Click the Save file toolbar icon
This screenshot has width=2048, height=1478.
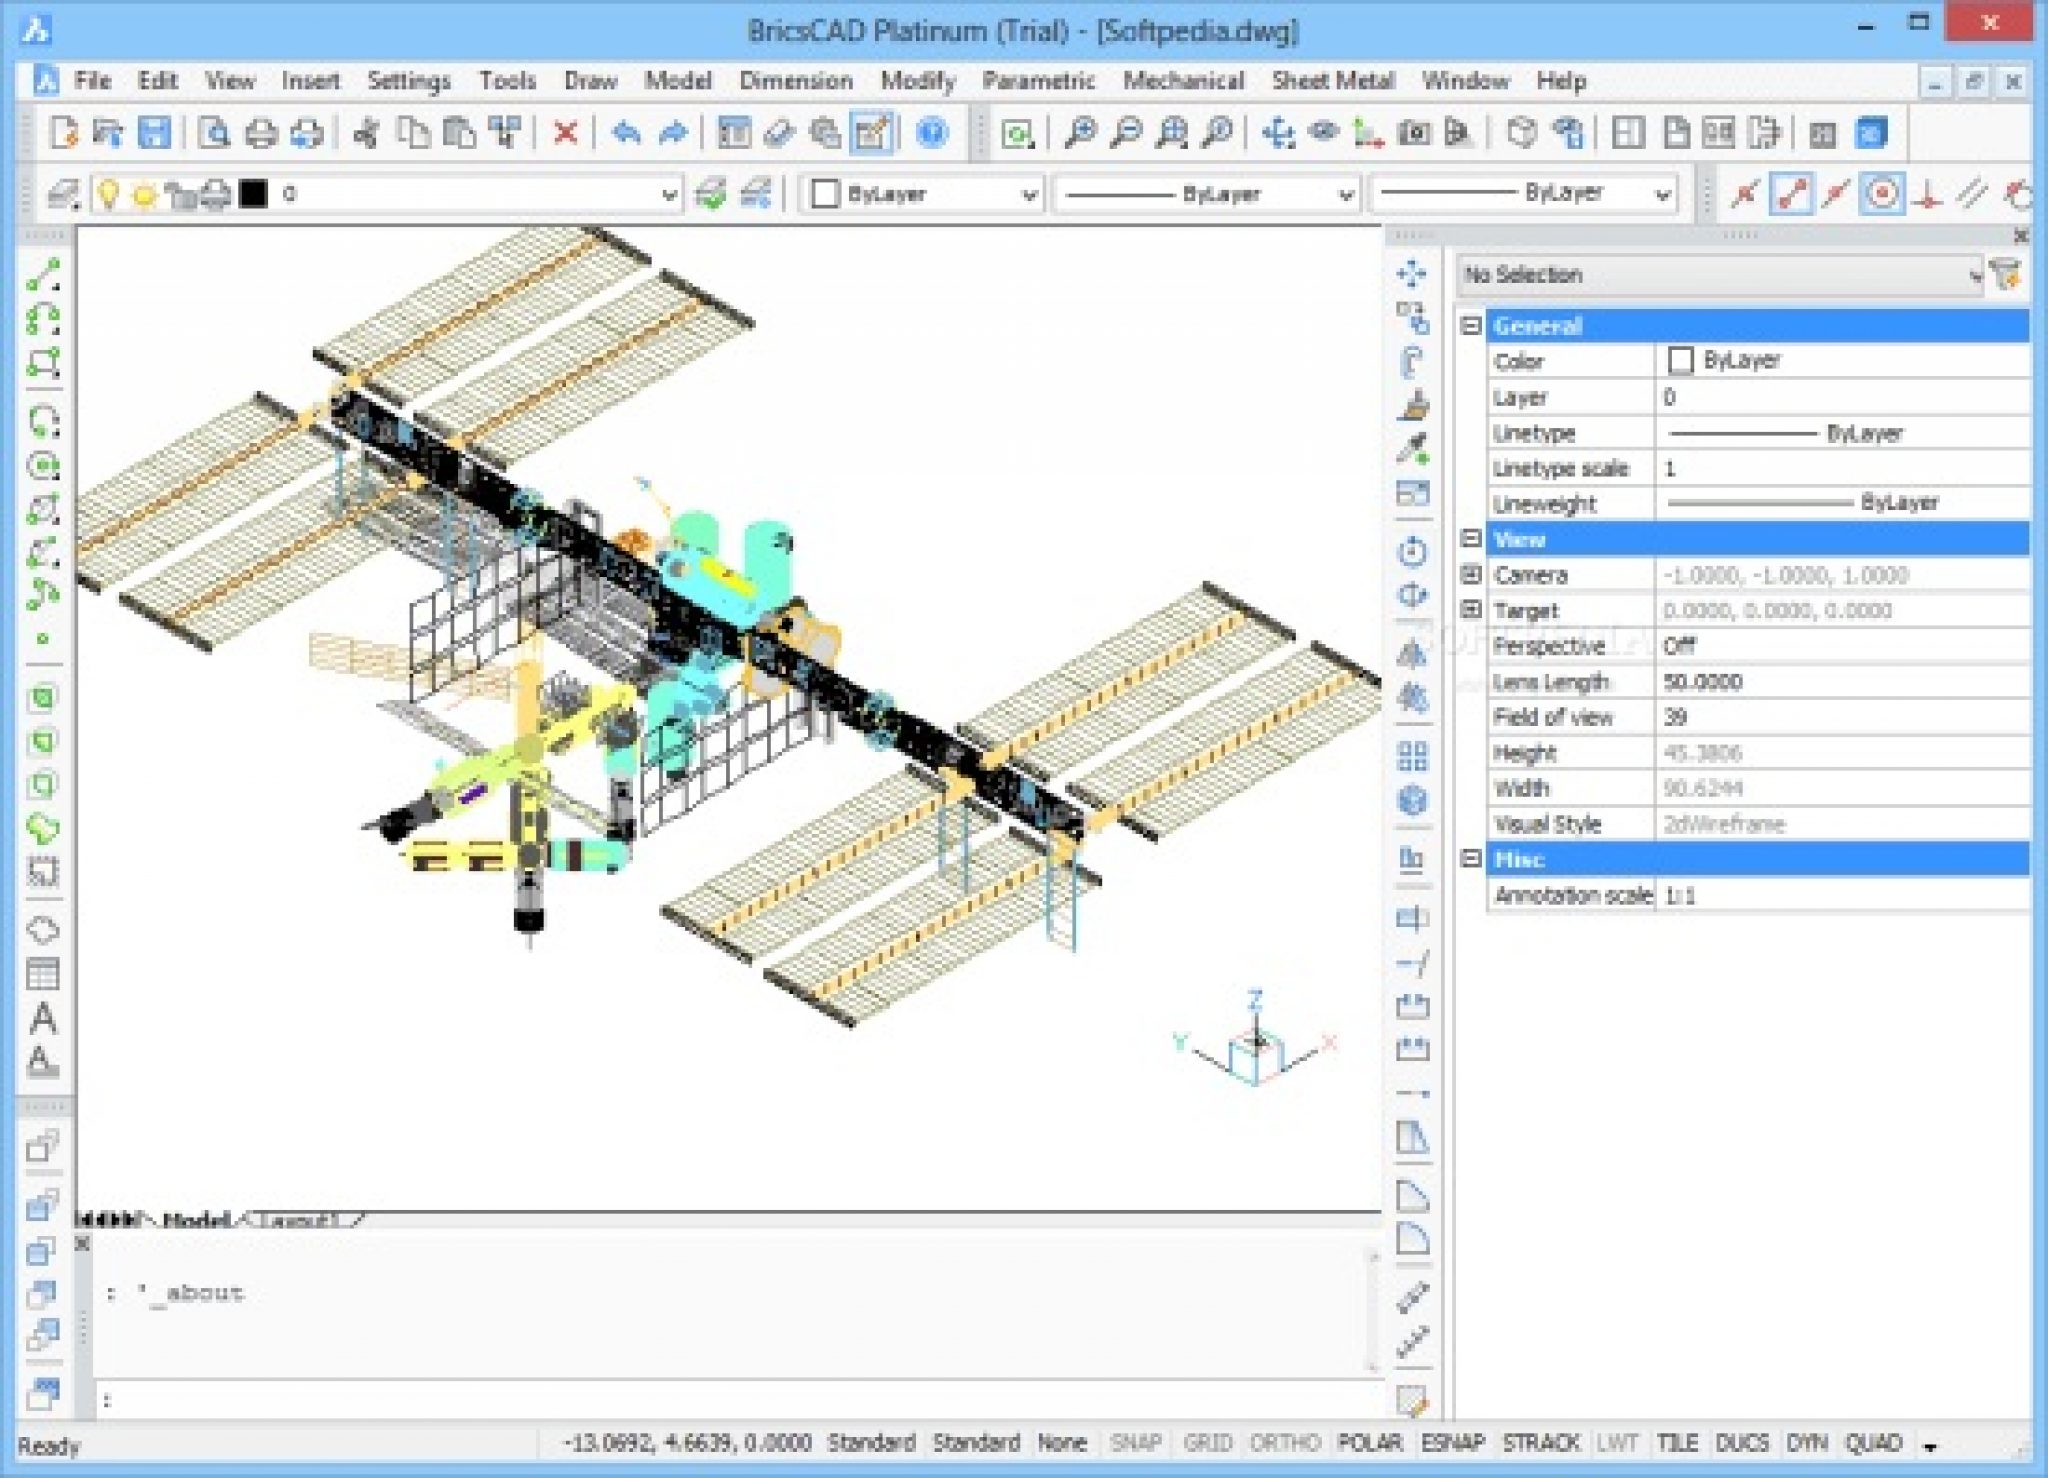[x=154, y=132]
